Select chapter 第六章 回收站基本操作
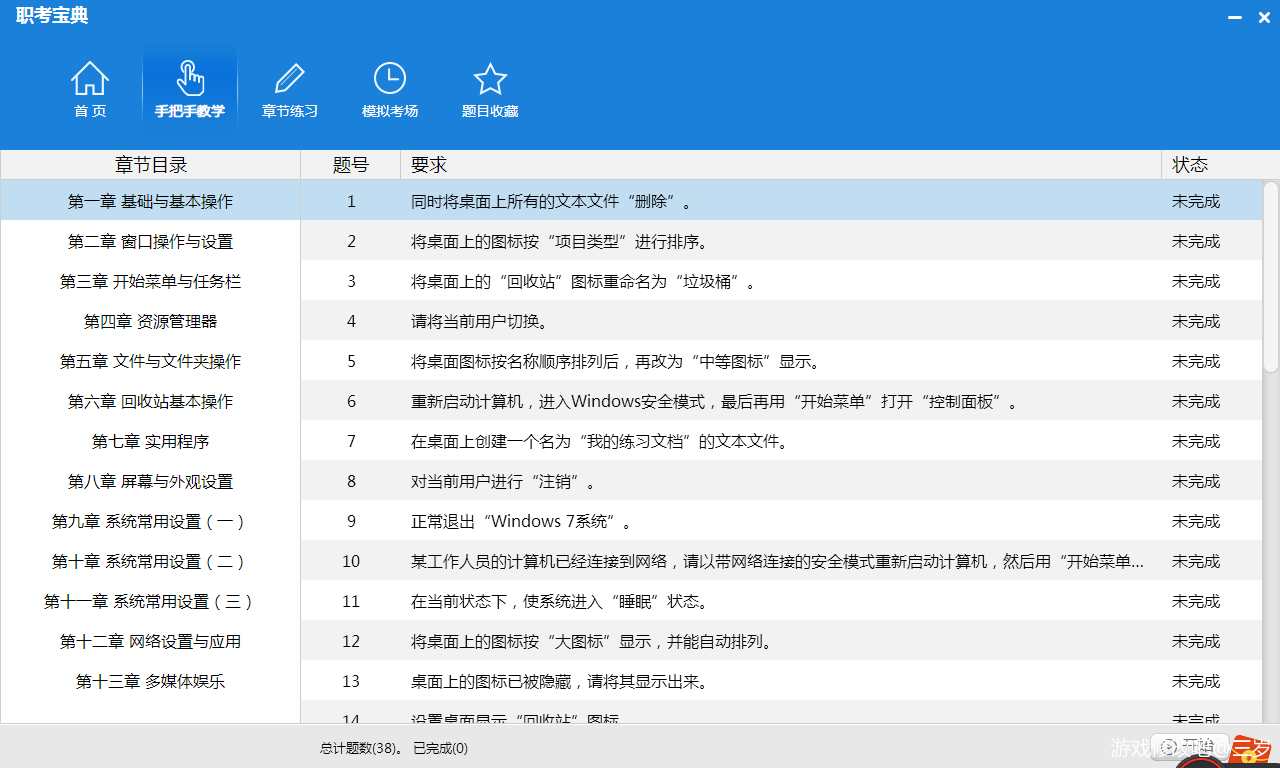The image size is (1280, 768). tap(150, 401)
